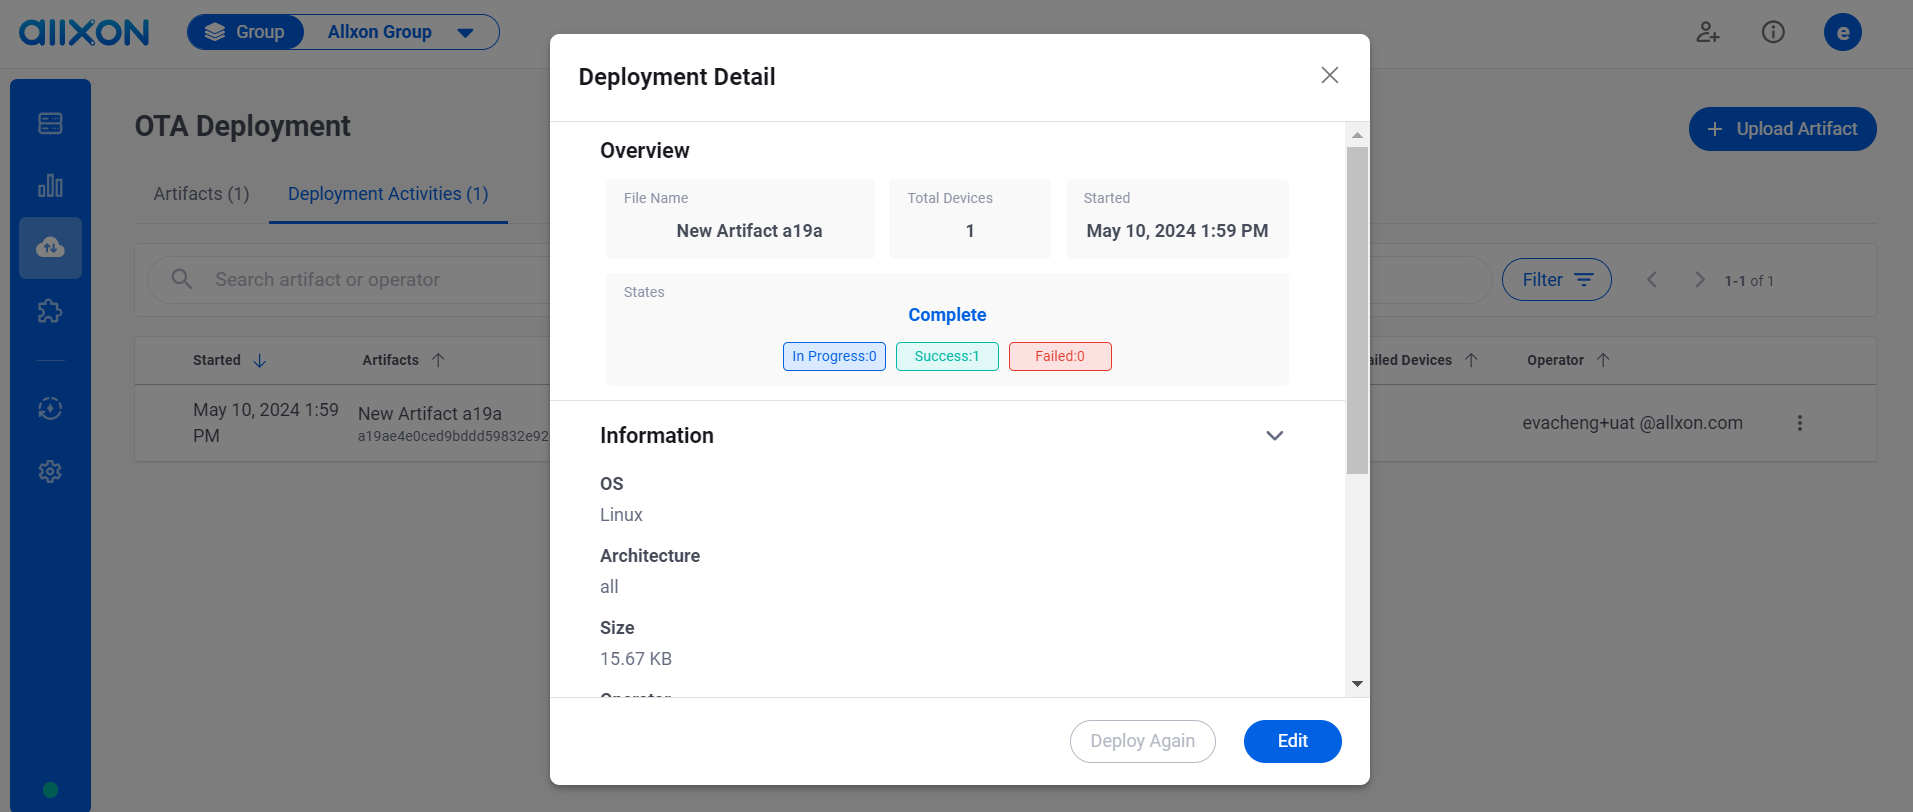Image resolution: width=1913 pixels, height=812 pixels.
Task: Click the Size value 15.67 KB
Action: [x=636, y=659]
